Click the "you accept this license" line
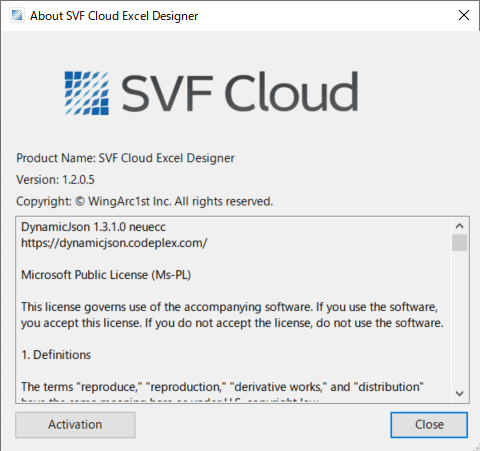The image size is (480, 451). click(x=232, y=323)
